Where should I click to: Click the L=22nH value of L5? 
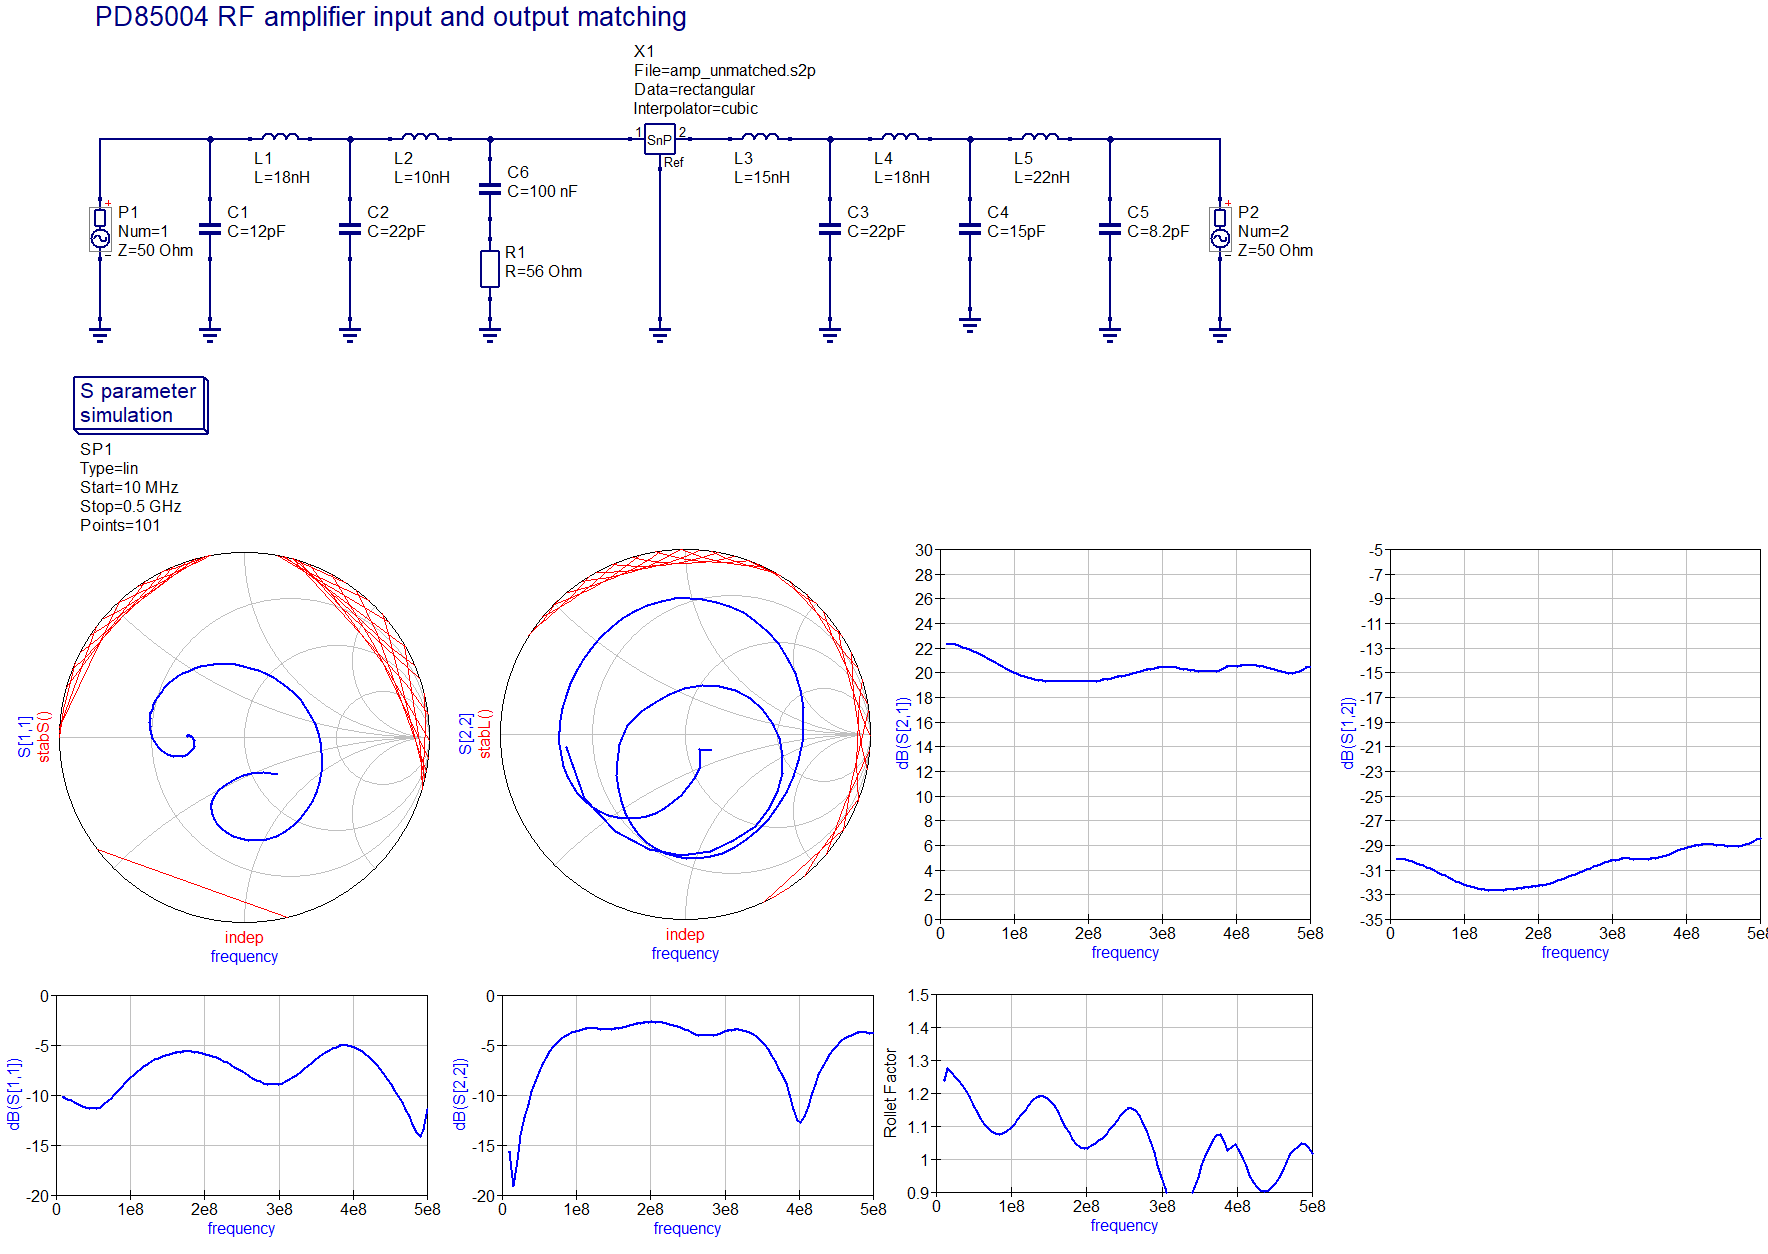click(x=1041, y=177)
